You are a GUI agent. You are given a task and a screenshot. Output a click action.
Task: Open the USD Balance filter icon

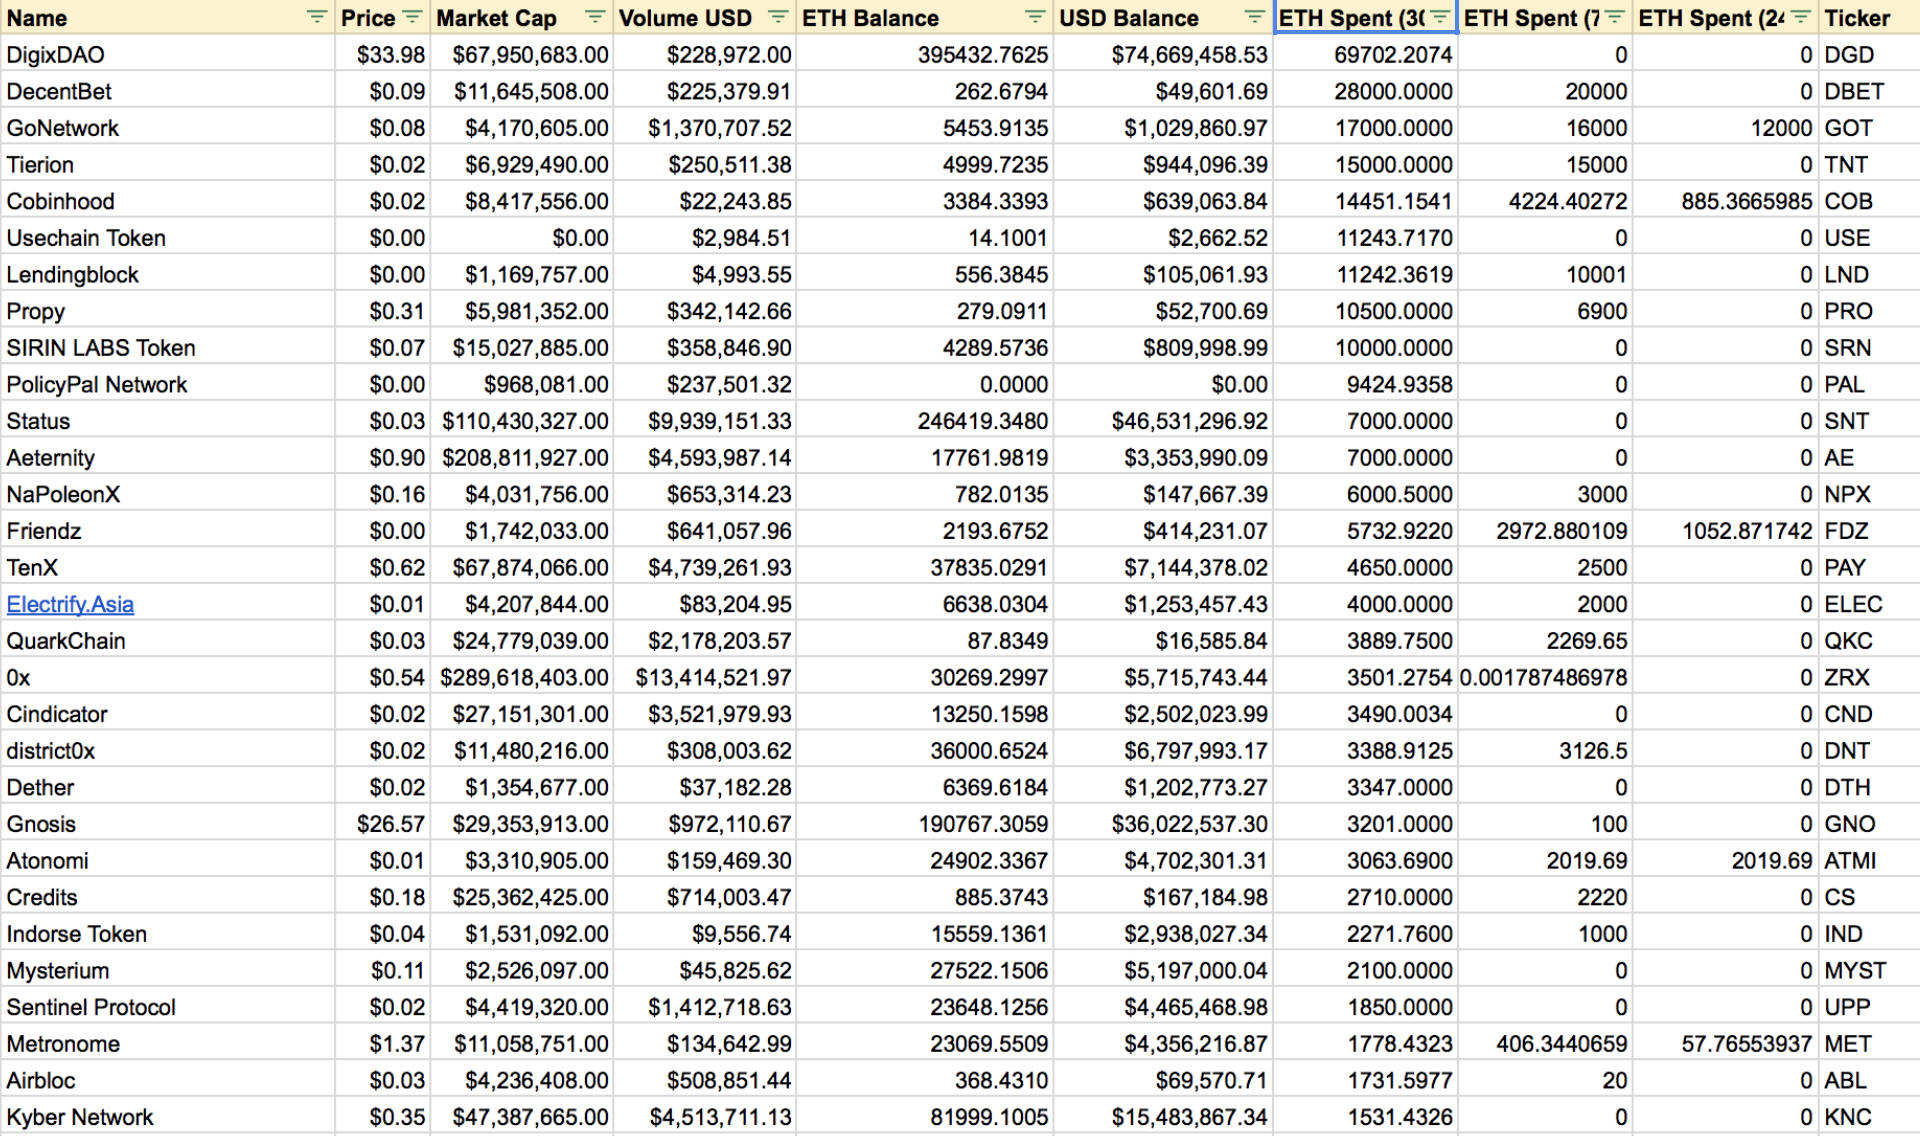coord(1254,17)
